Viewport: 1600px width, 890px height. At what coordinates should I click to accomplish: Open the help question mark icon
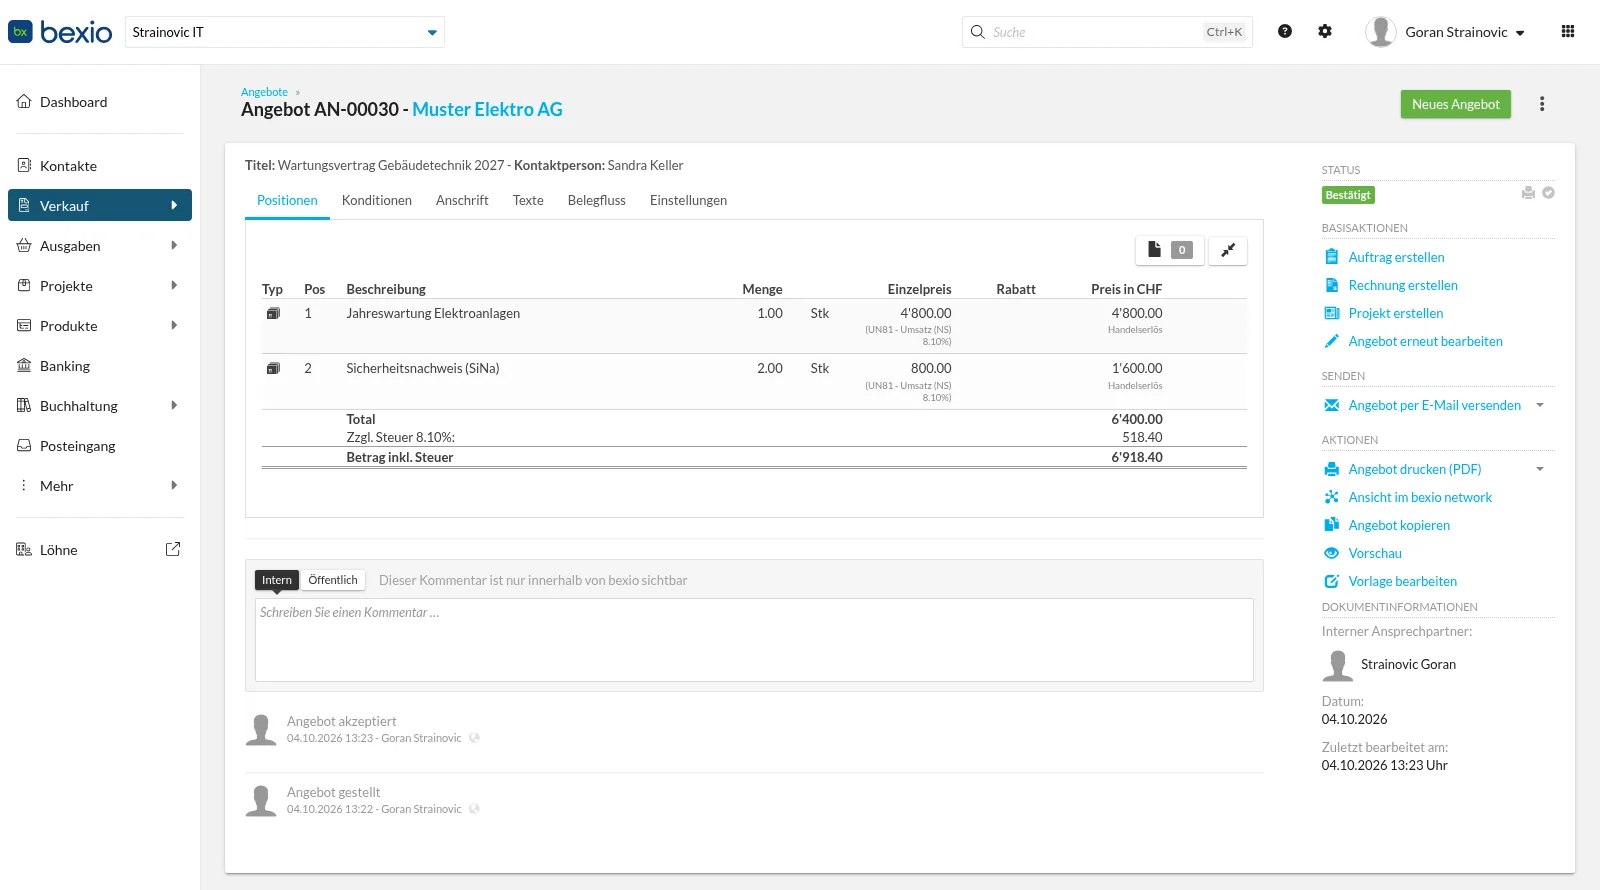tap(1285, 31)
